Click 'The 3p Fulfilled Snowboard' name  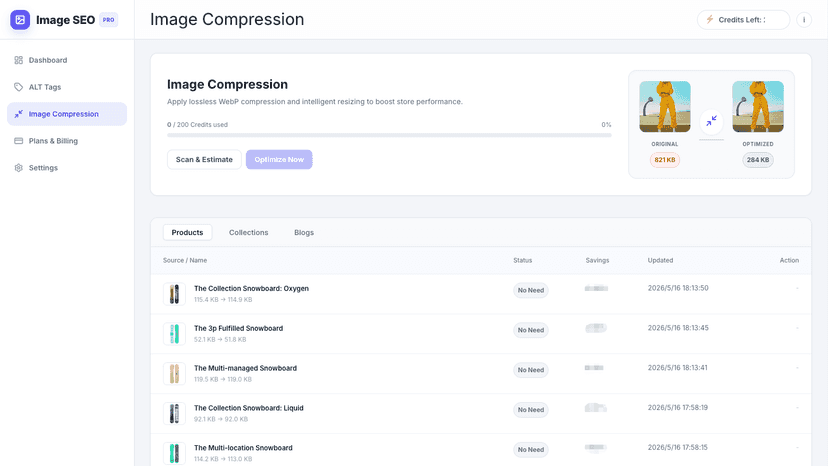click(239, 328)
